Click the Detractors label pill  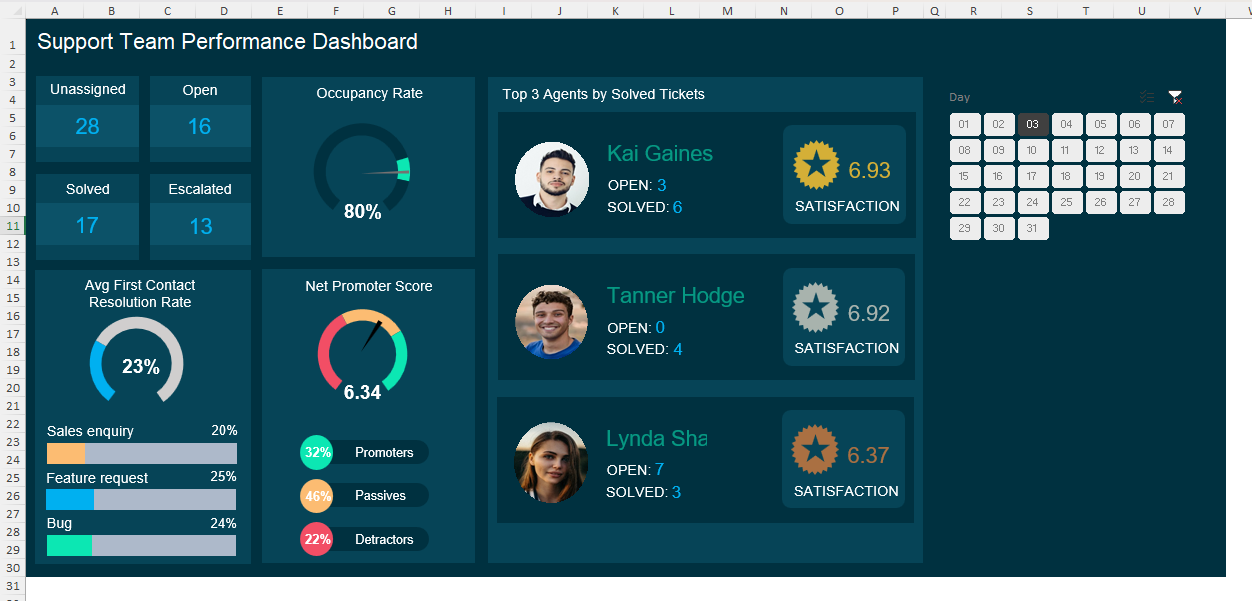click(x=384, y=539)
